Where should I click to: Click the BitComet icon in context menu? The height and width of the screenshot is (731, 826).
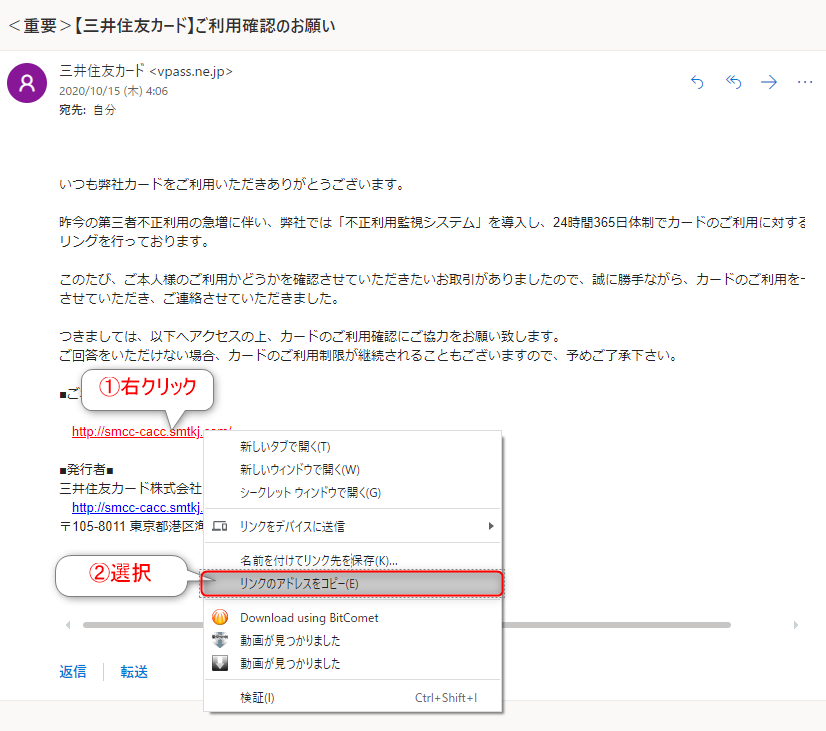[x=220, y=617]
